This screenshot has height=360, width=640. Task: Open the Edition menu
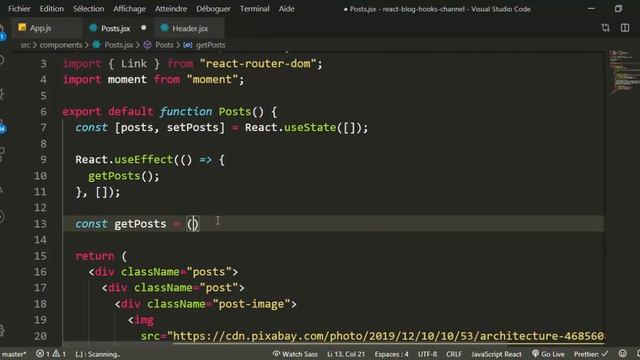(51, 9)
